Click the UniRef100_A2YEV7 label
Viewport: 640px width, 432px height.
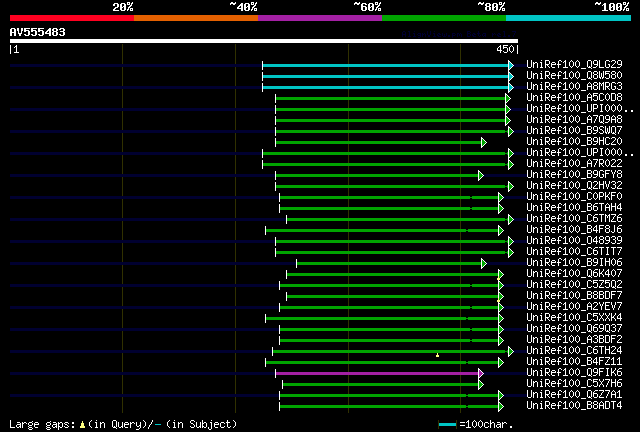tap(574, 307)
